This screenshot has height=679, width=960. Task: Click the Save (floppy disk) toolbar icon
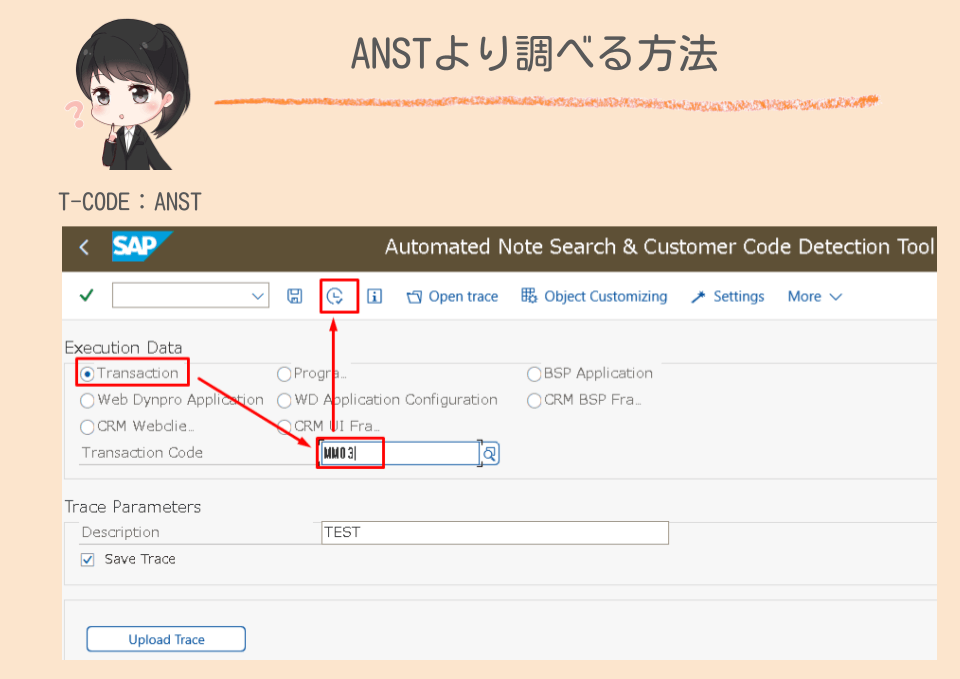(x=294, y=296)
